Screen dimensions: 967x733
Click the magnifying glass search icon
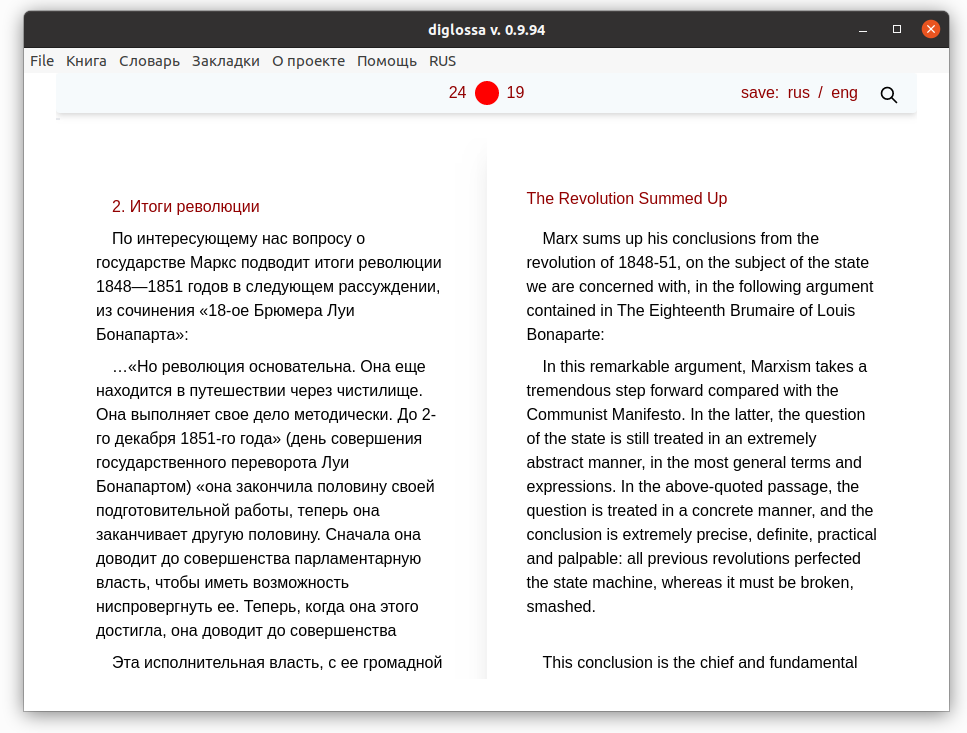pos(888,94)
